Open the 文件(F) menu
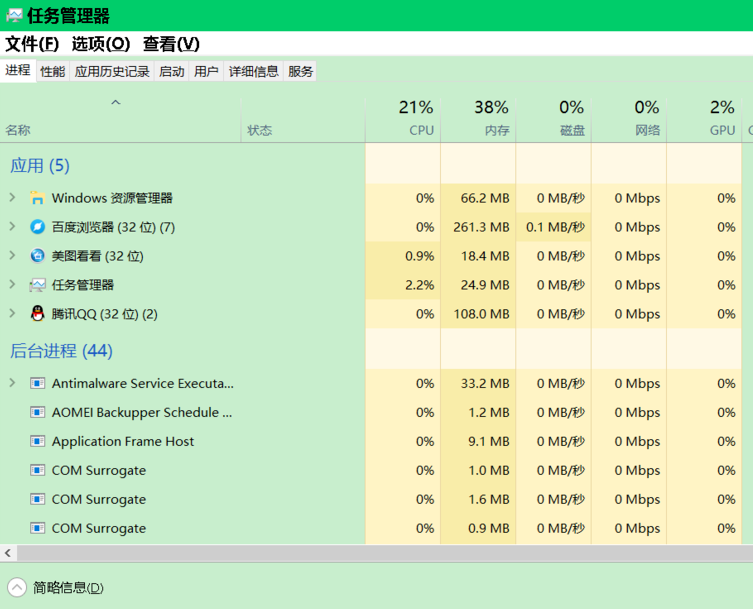 (32, 44)
